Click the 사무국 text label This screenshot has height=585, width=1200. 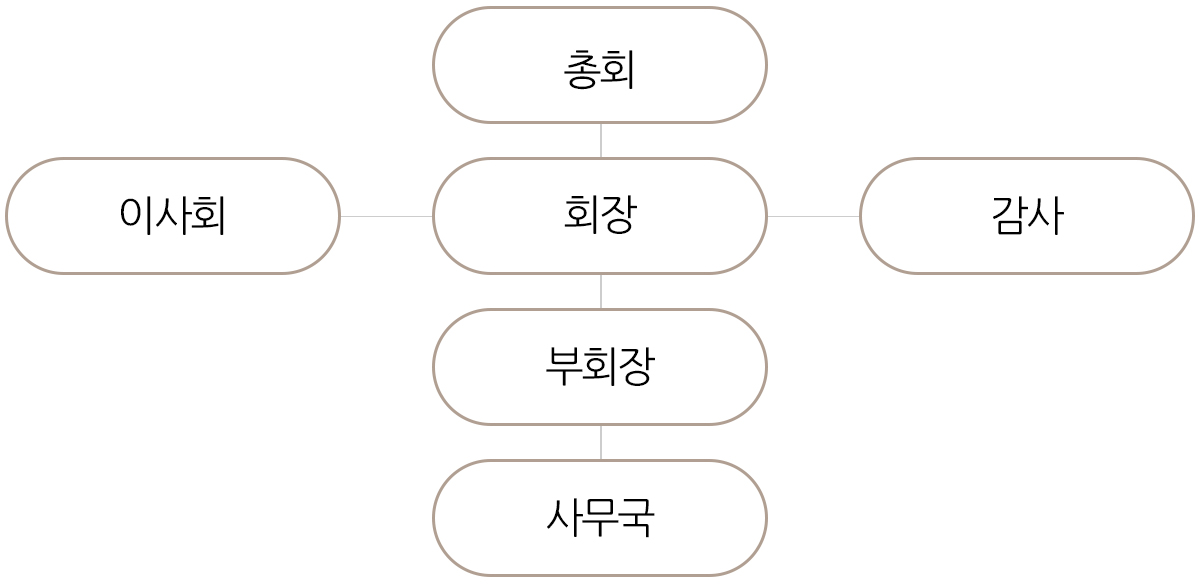(600, 518)
